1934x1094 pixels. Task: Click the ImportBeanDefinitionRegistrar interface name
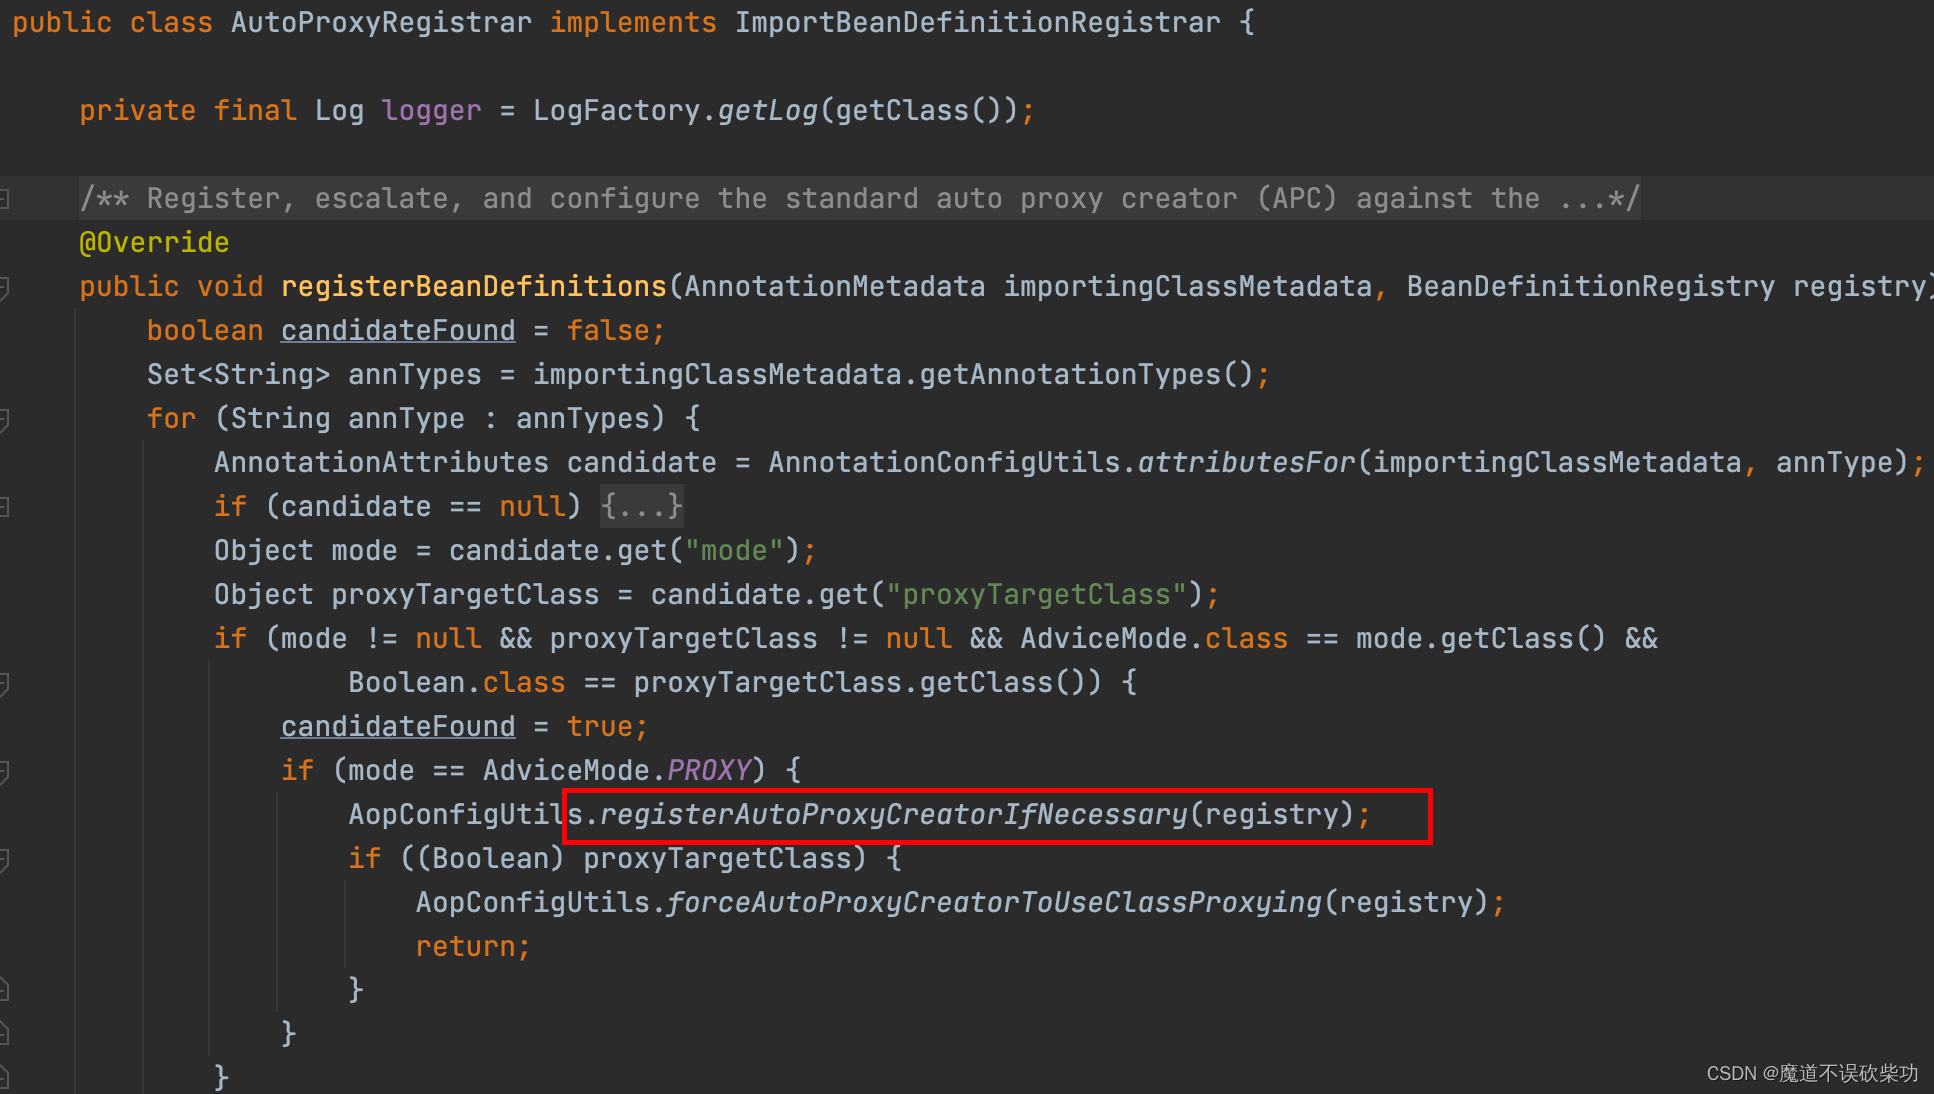[x=977, y=22]
